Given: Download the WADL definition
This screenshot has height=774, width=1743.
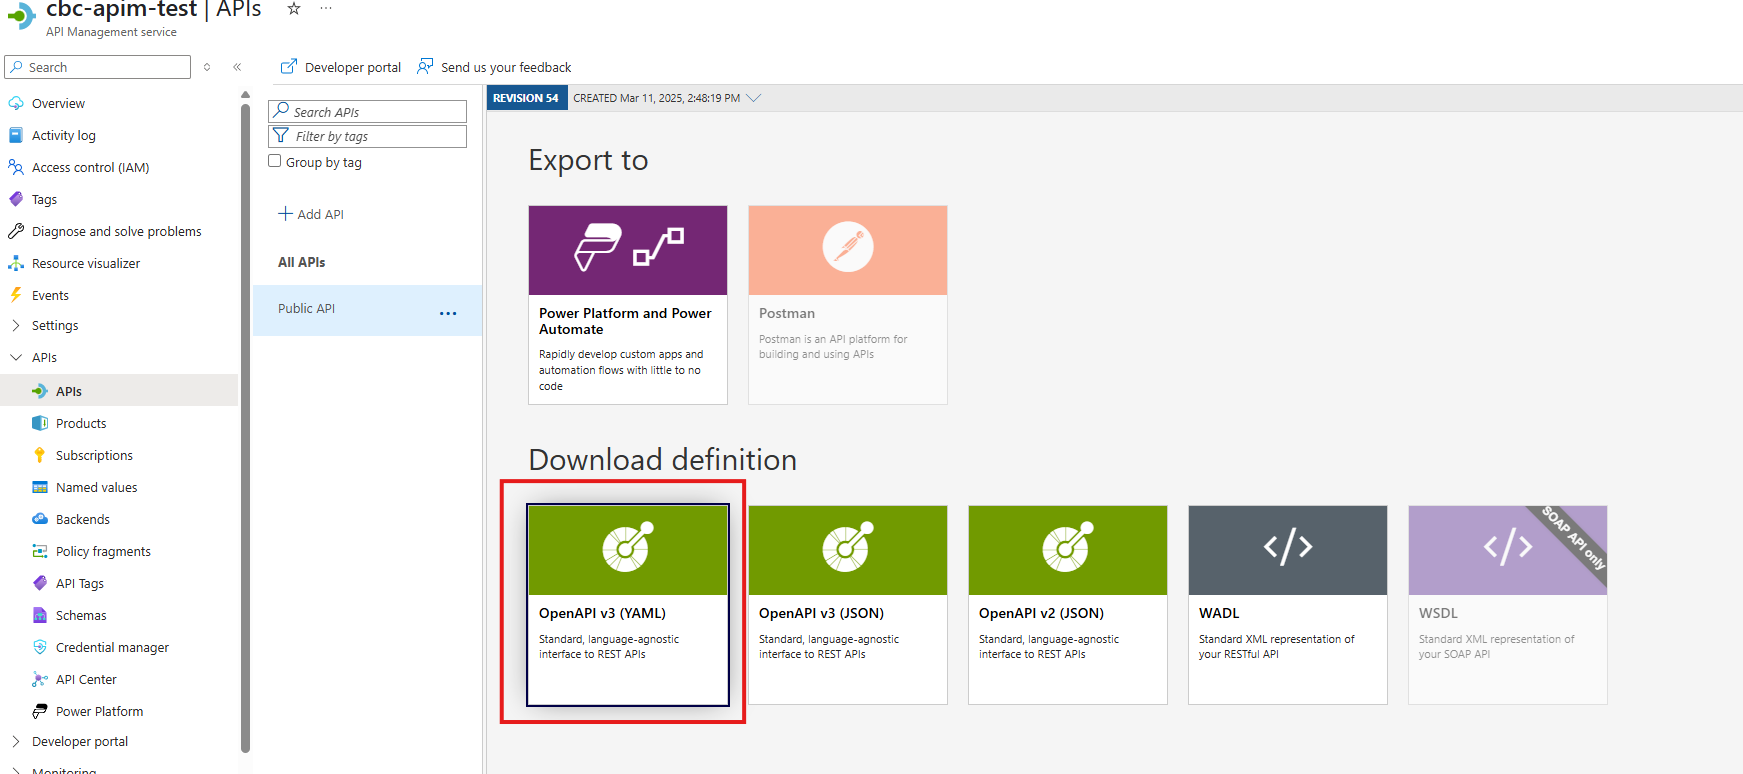Looking at the screenshot, I should (x=1287, y=604).
